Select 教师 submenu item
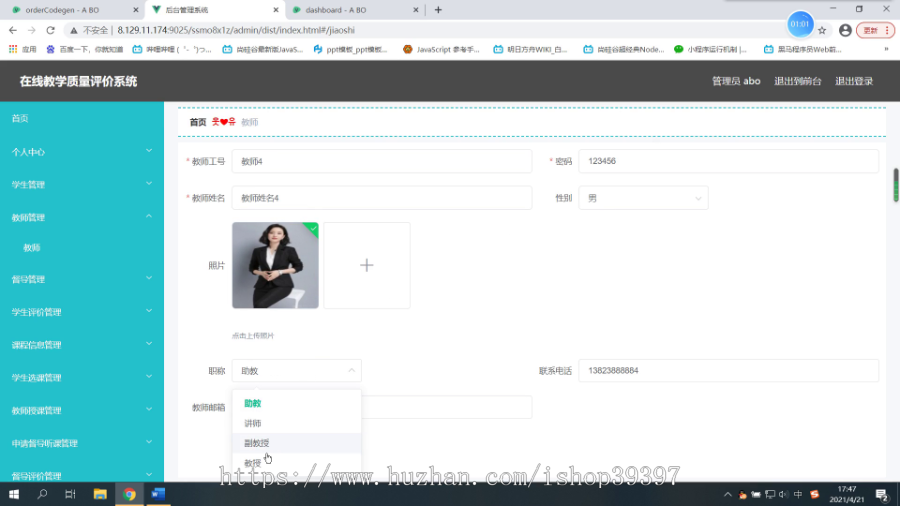 click(32, 248)
